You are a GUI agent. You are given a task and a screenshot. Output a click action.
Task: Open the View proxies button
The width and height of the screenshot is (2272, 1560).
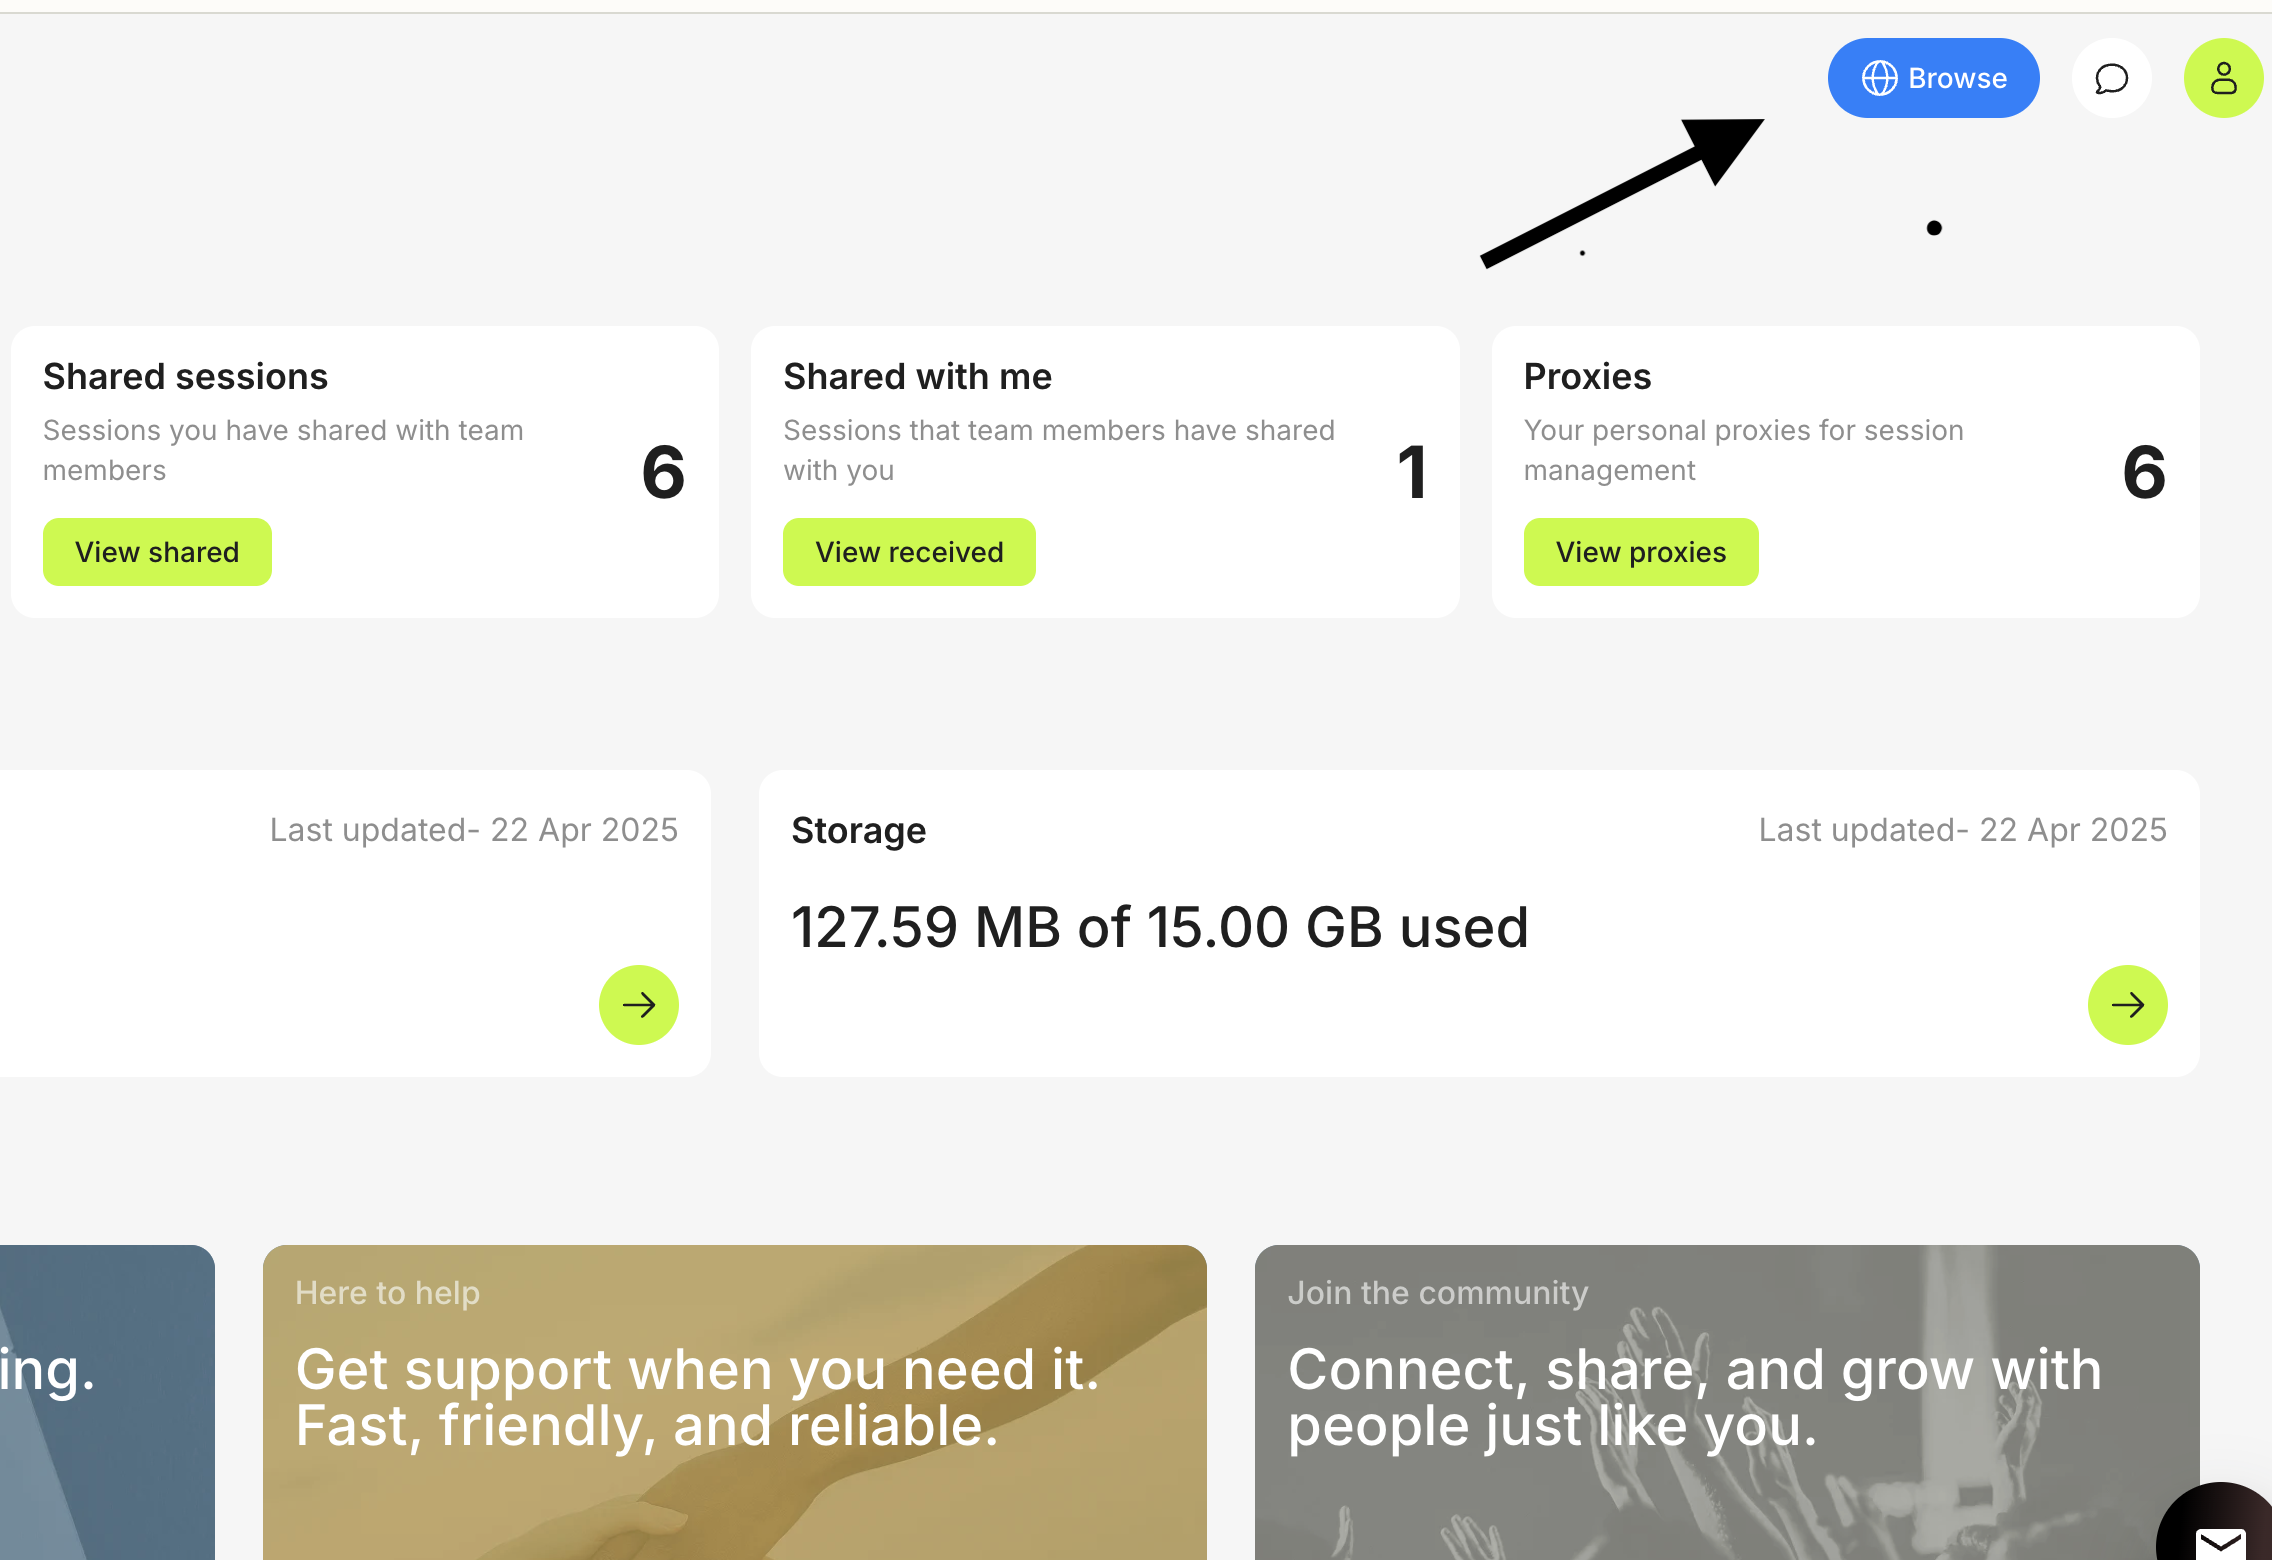click(x=1640, y=552)
